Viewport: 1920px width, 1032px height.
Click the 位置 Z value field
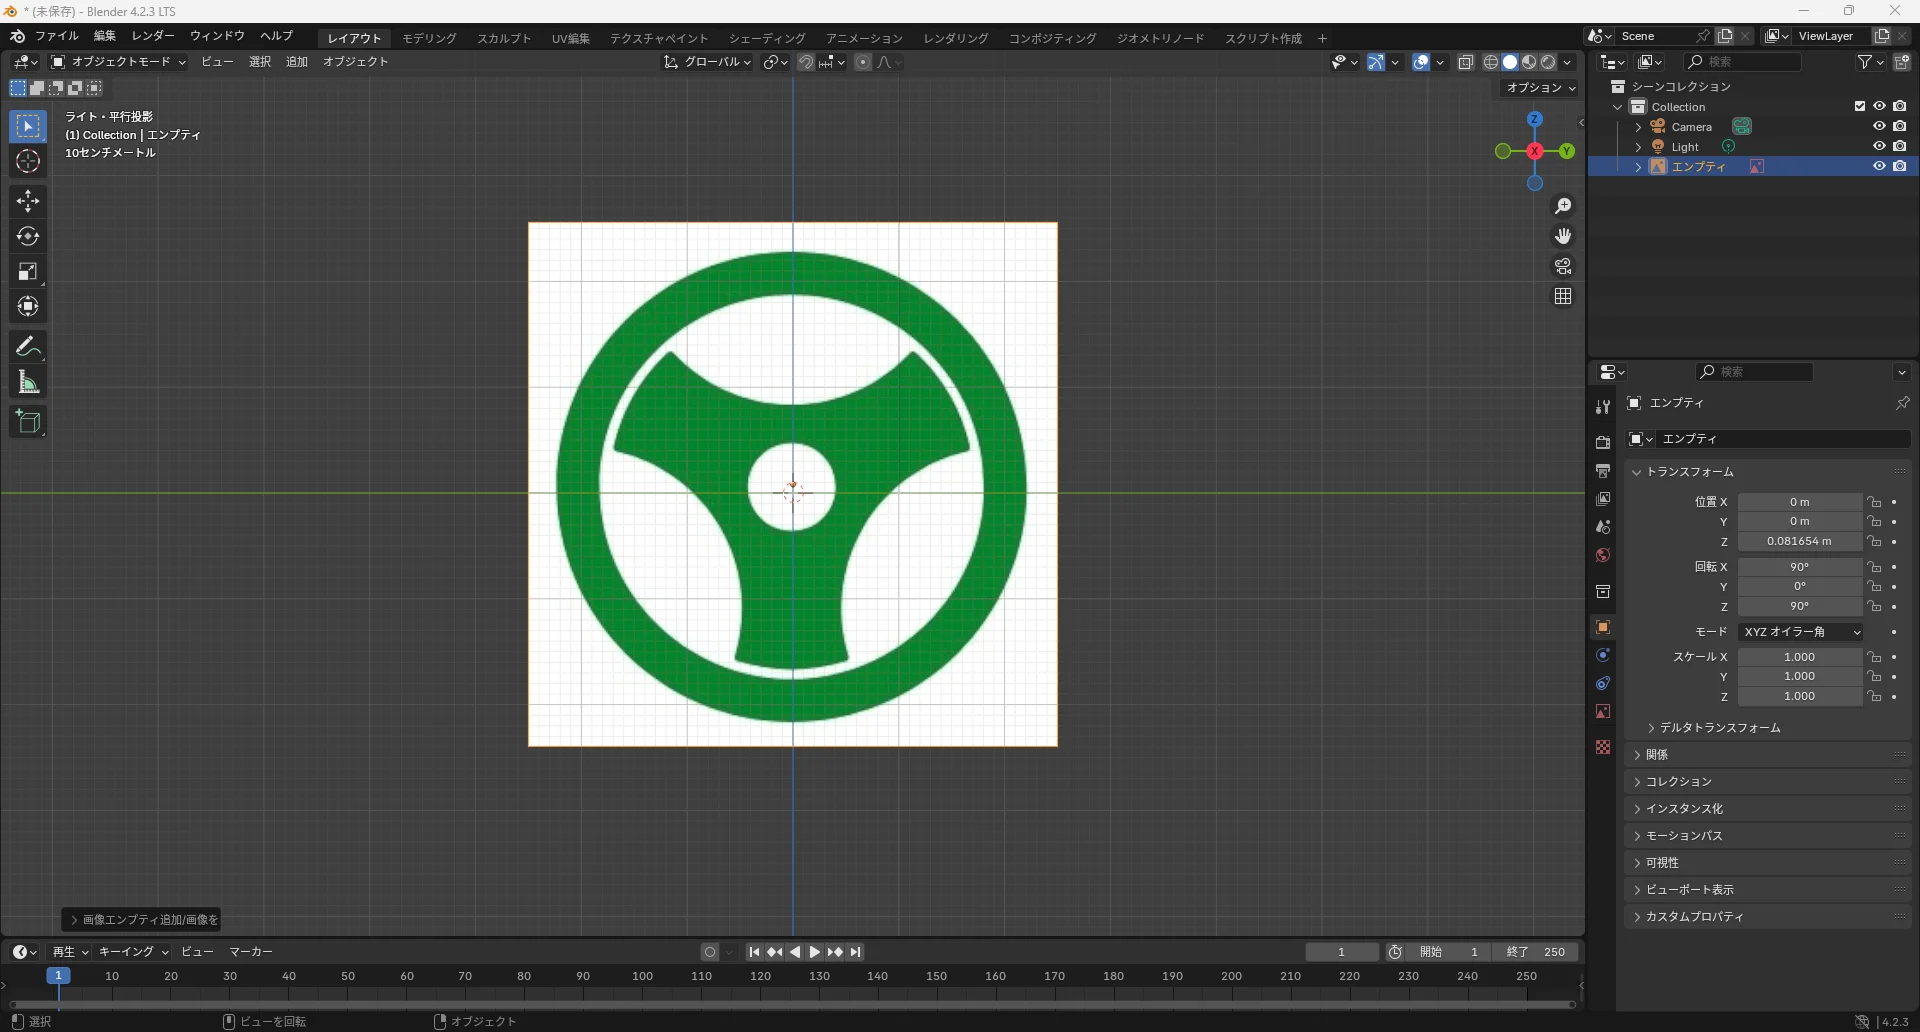coord(1800,542)
